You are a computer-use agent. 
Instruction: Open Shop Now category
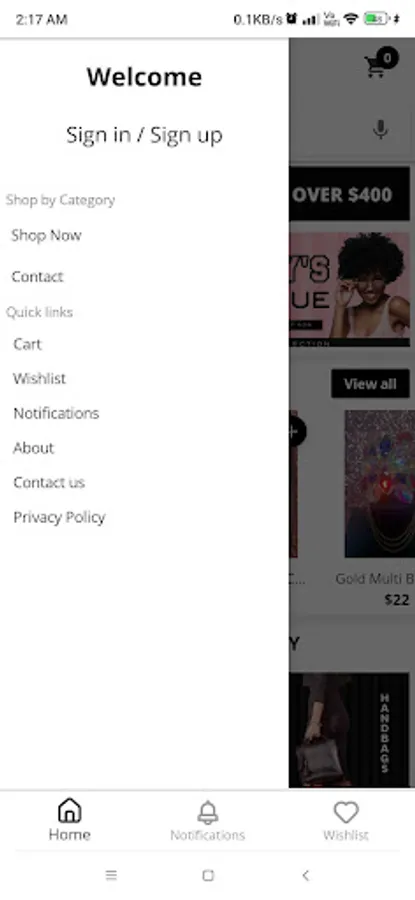[46, 235]
